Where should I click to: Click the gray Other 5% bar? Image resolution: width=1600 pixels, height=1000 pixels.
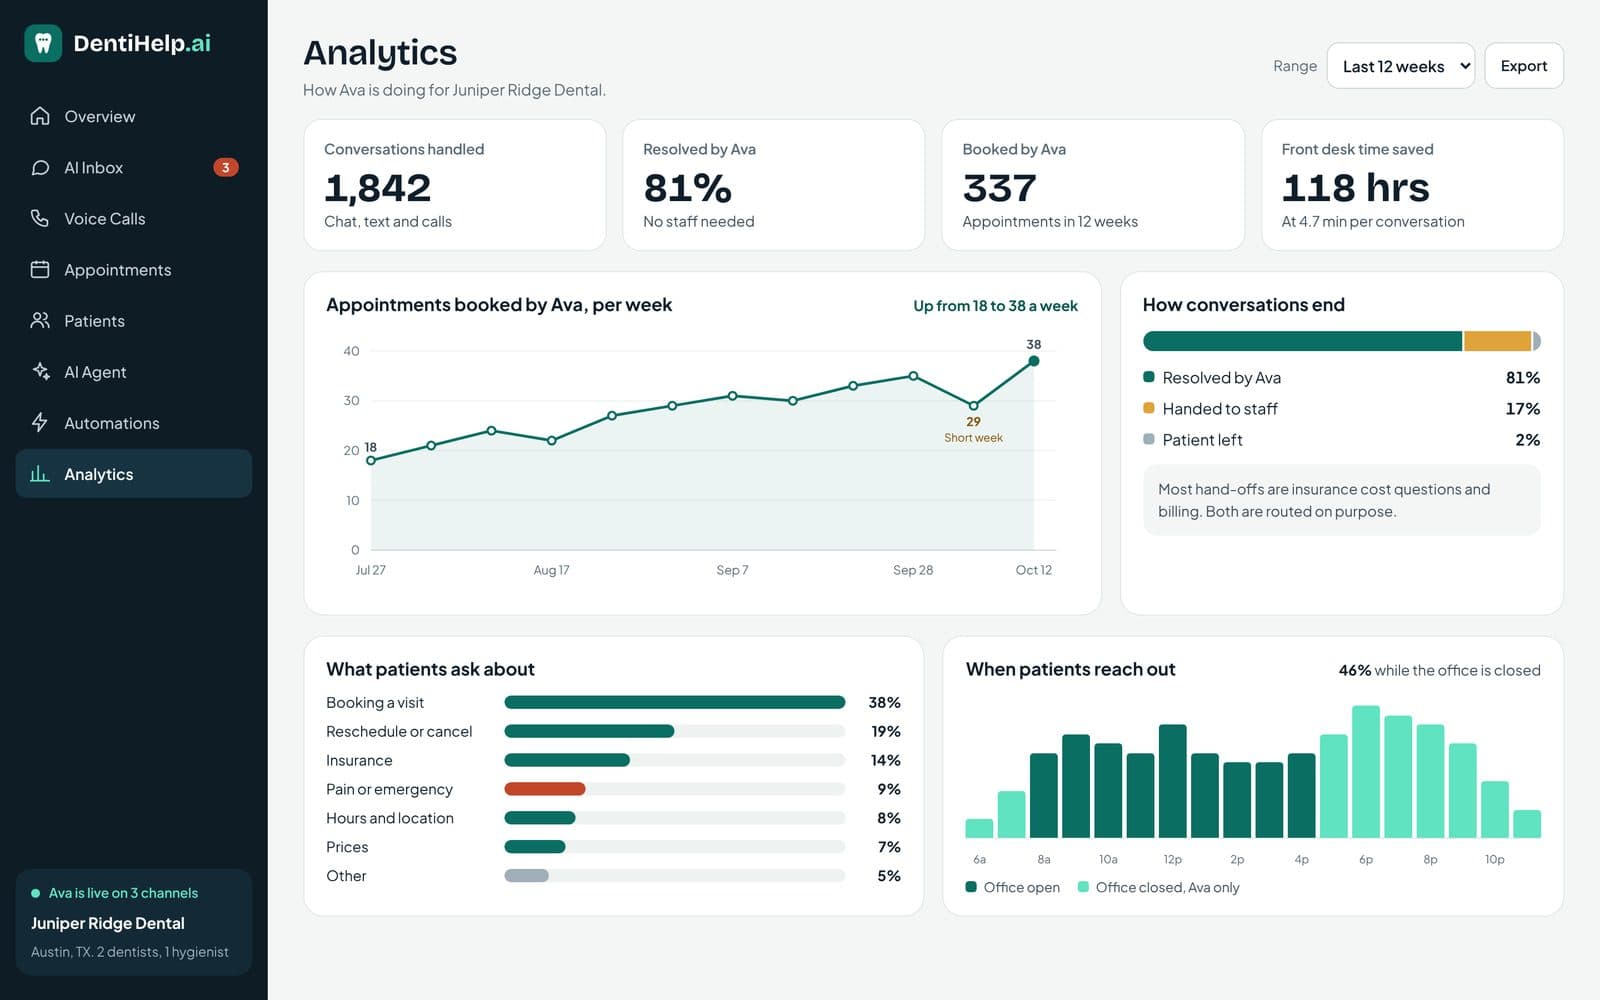pyautogui.click(x=527, y=876)
